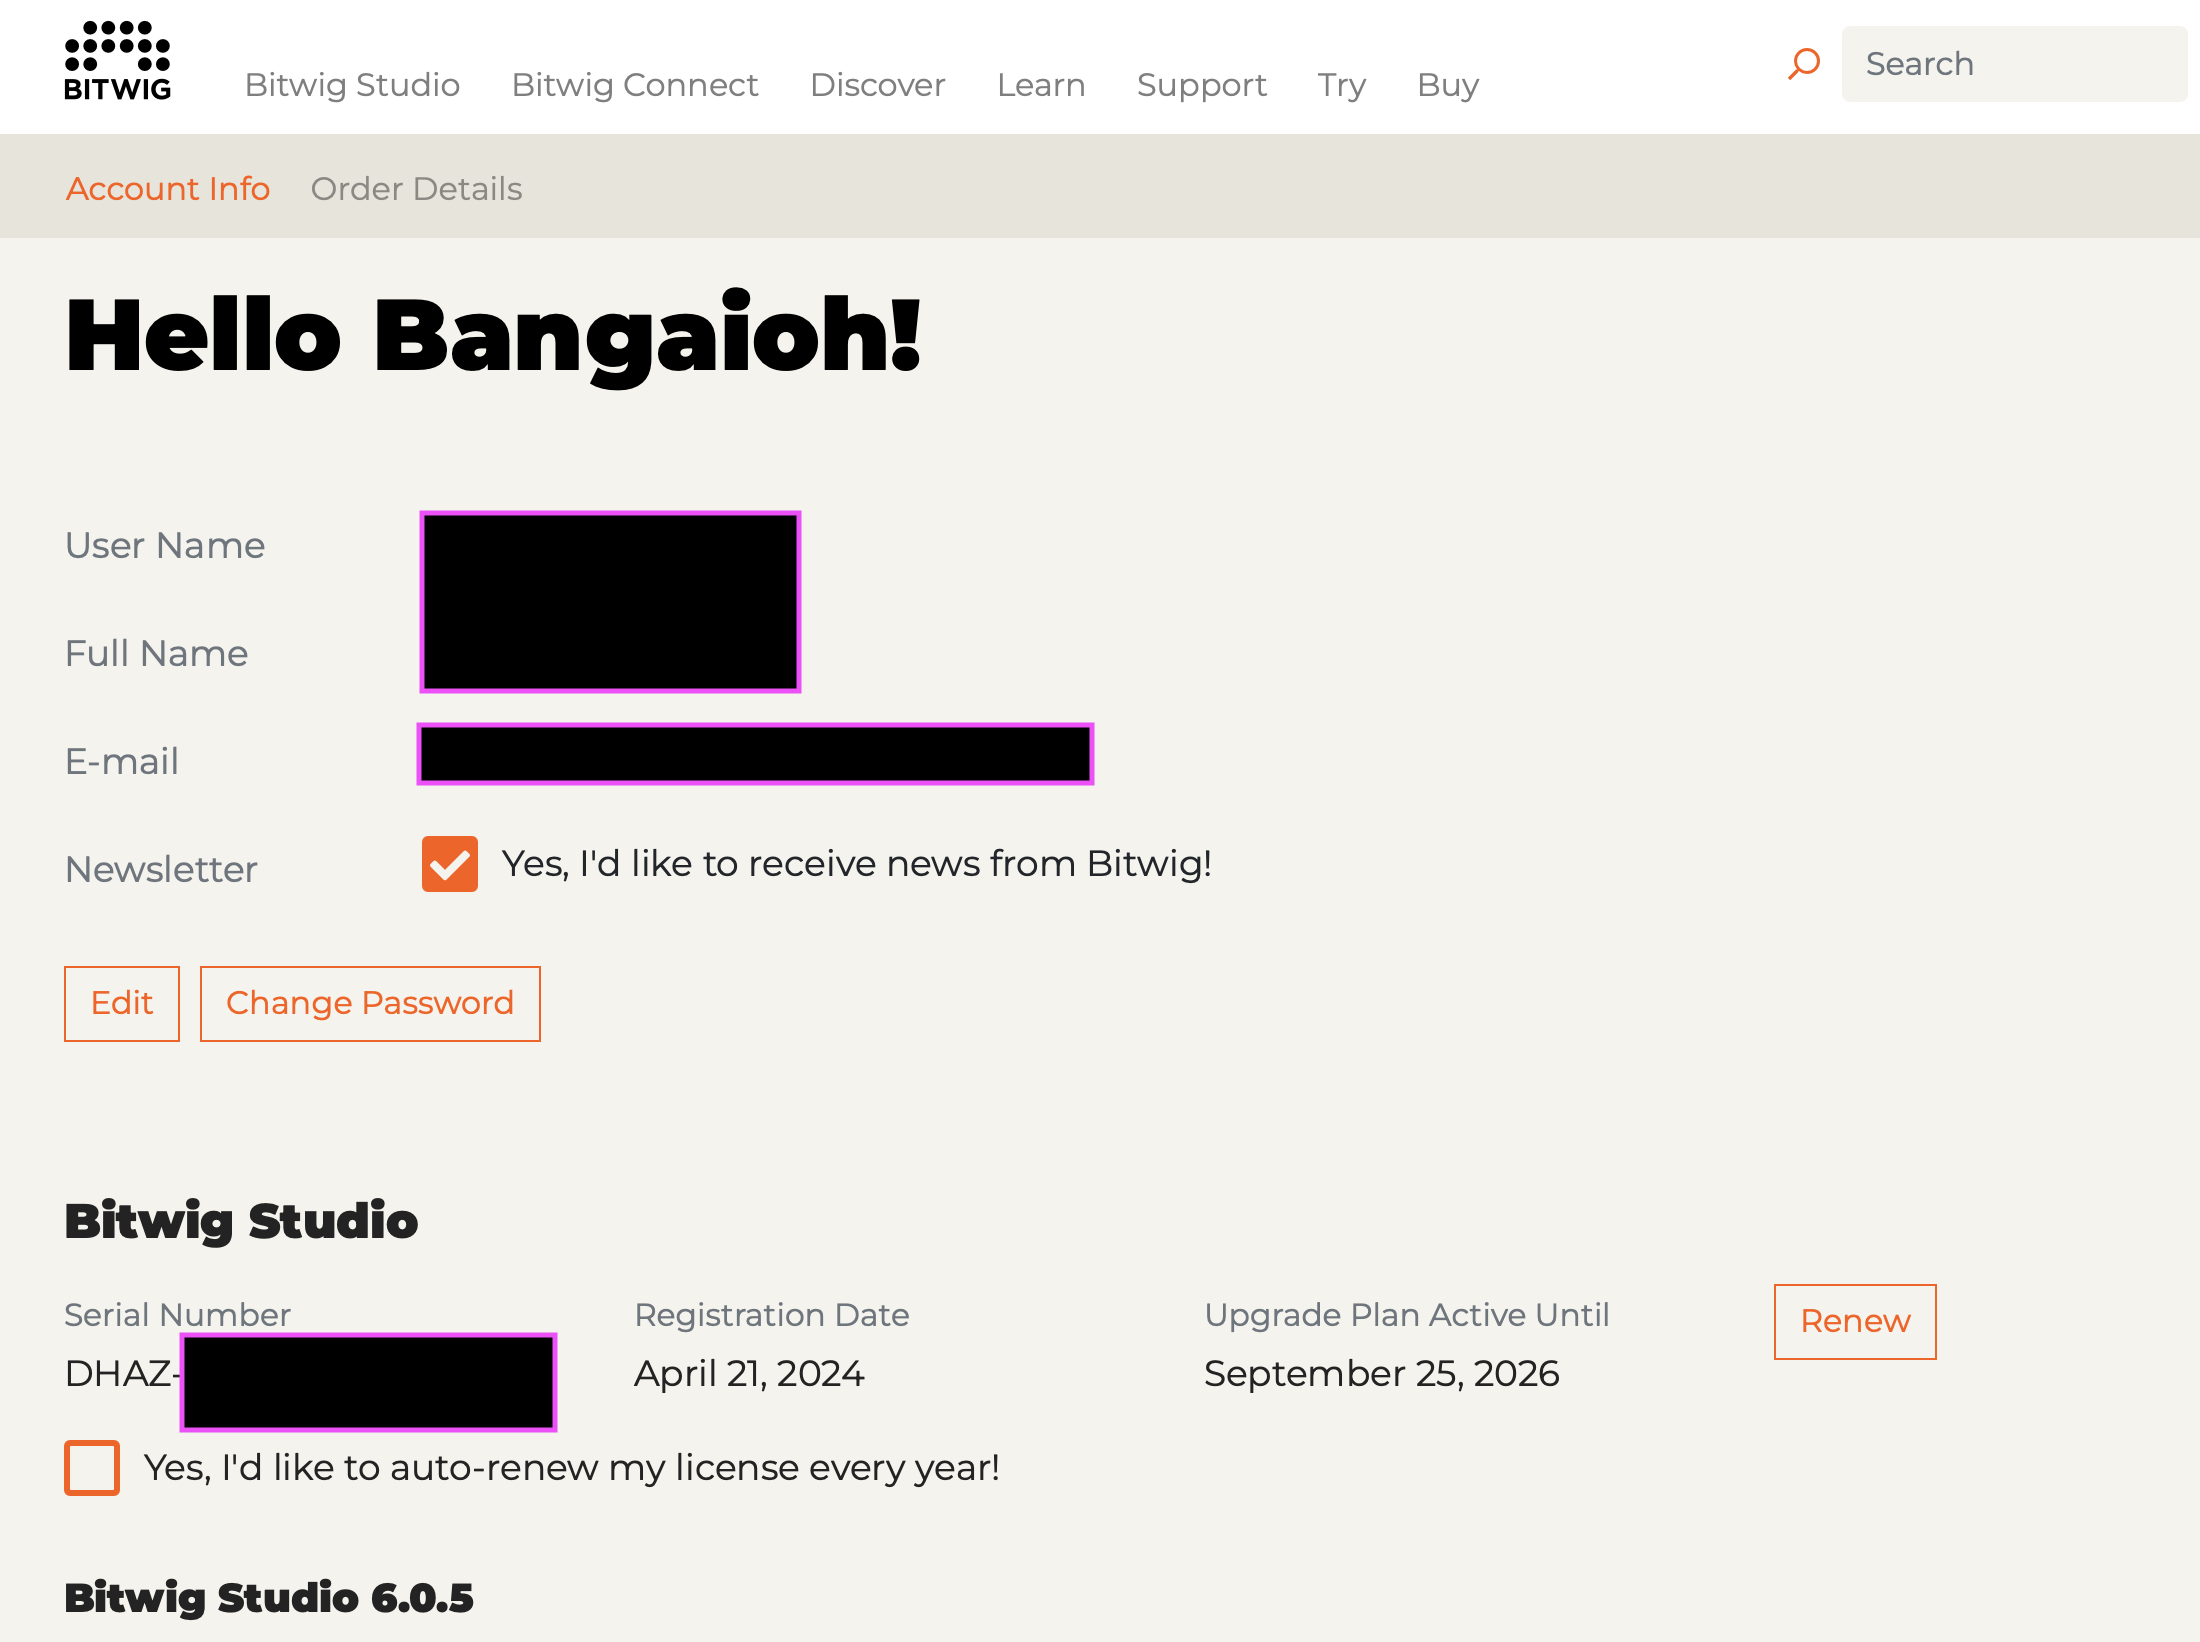
Task: Open the Bitwig Connect menu
Action: [x=635, y=85]
